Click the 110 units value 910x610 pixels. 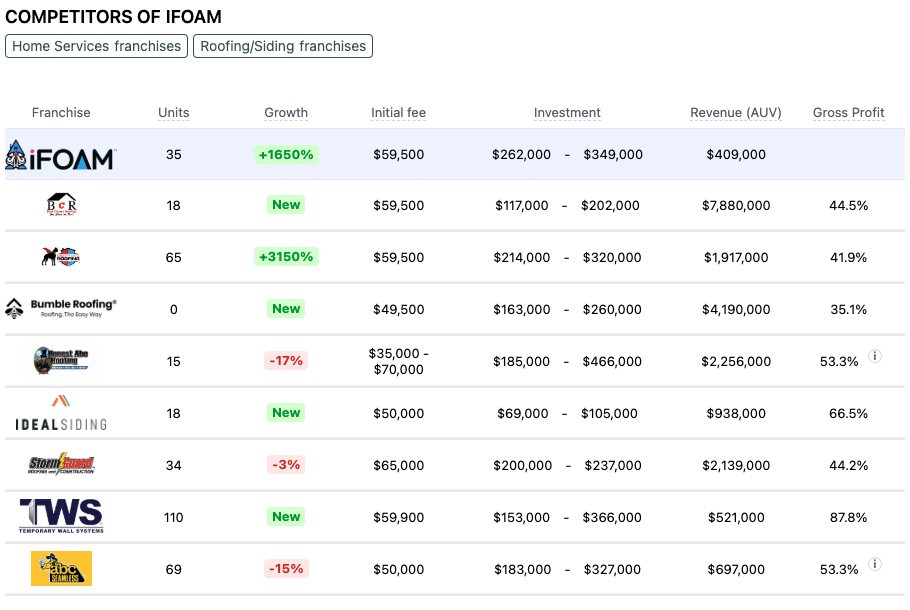[x=174, y=517]
